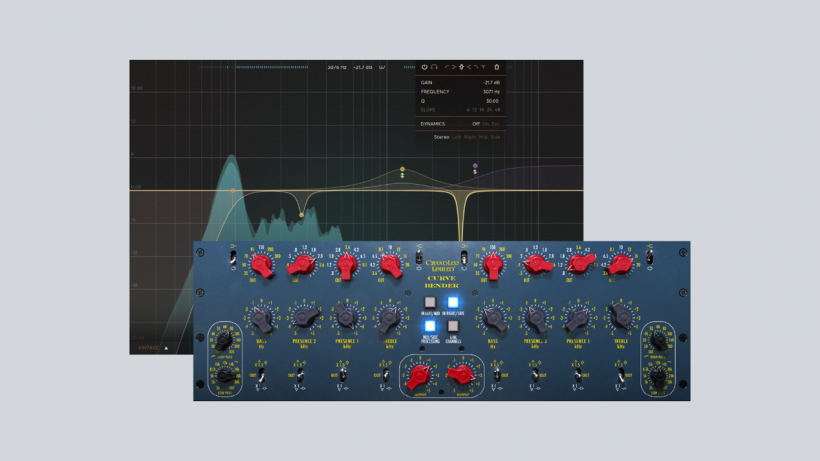Click right channel low pass filter knob

[658, 375]
